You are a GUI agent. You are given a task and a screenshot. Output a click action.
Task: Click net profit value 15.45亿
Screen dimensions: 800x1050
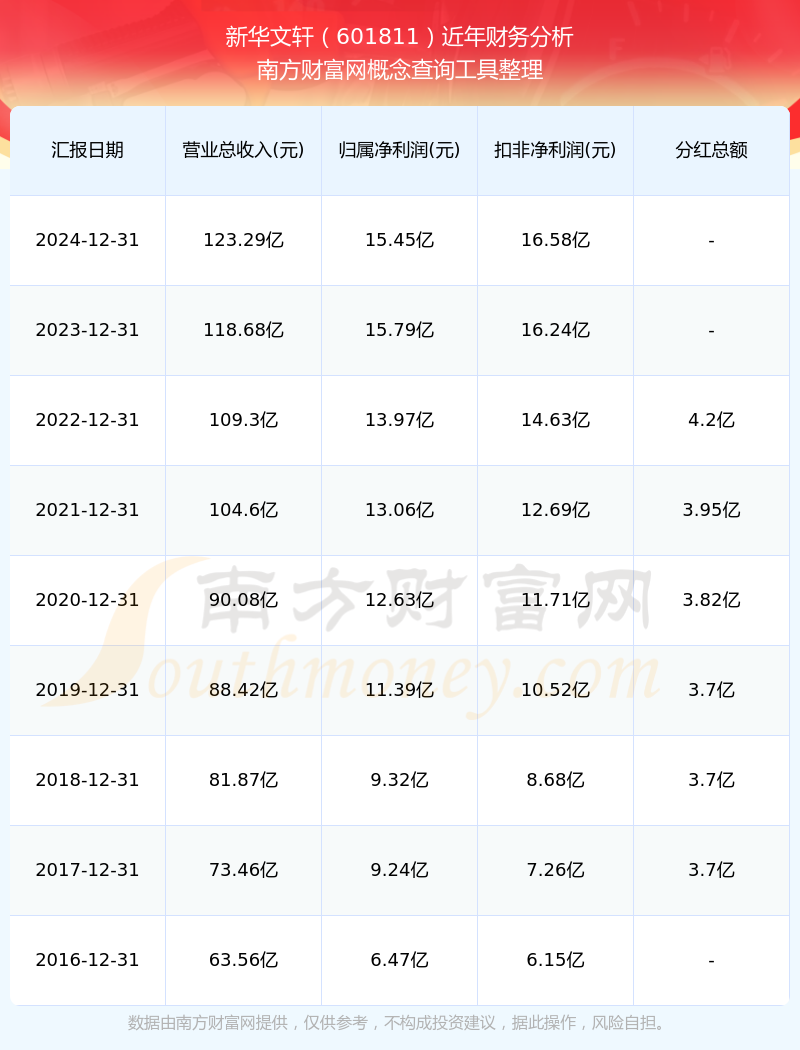tap(400, 240)
